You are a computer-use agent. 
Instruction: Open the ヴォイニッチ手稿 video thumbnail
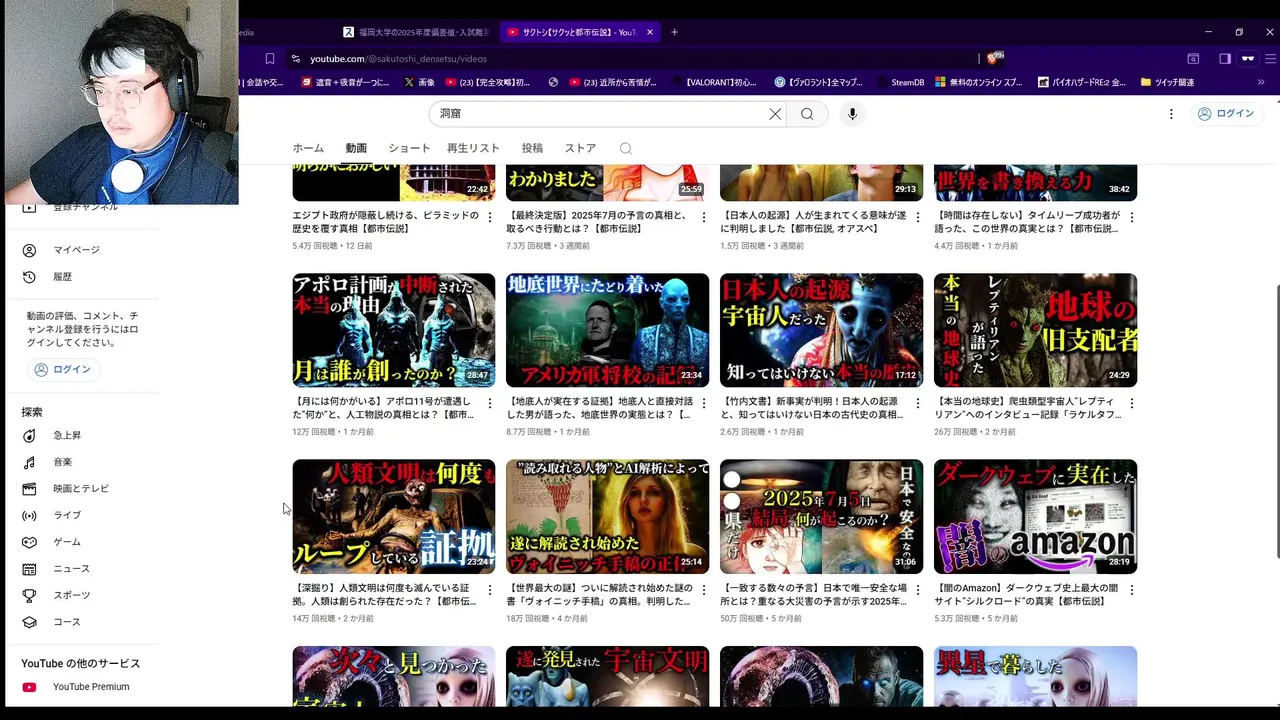point(608,517)
